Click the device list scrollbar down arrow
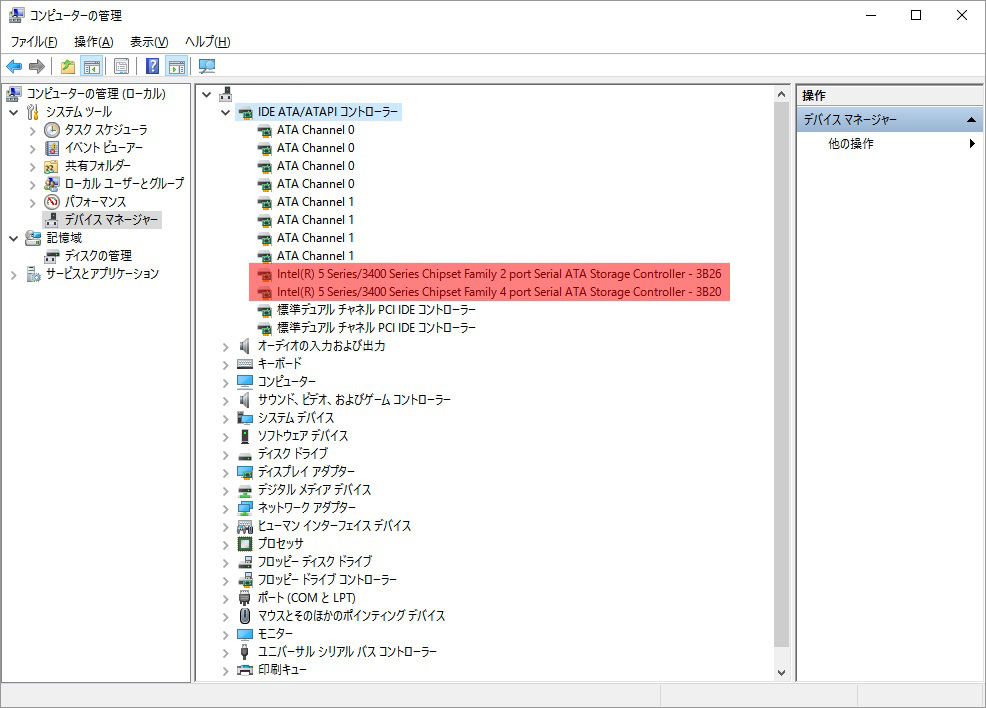This screenshot has width=986, height=708. tap(781, 672)
